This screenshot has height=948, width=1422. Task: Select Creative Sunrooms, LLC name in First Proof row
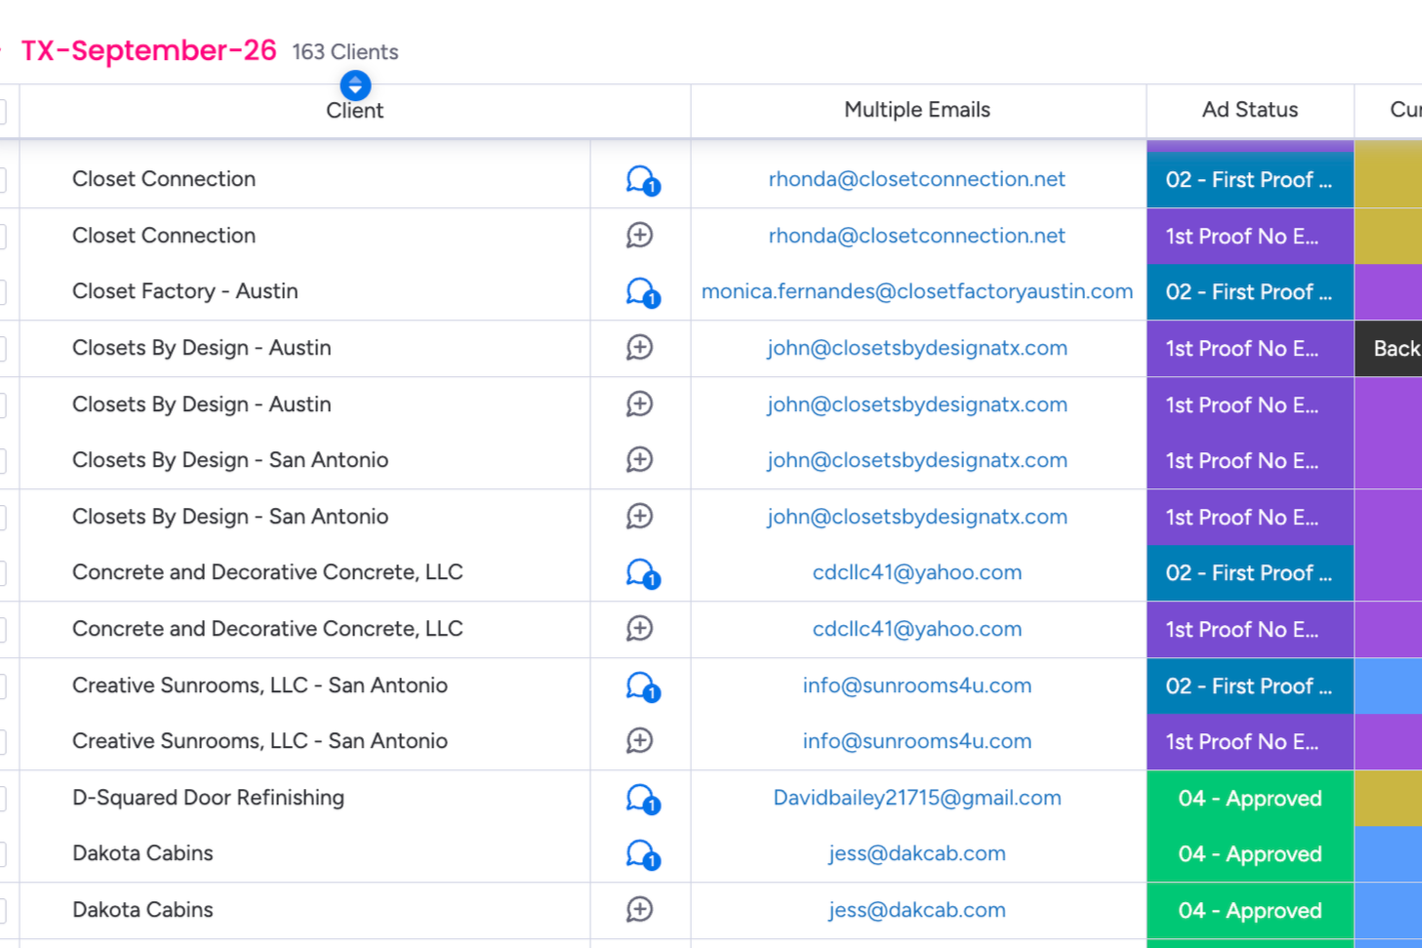(x=260, y=685)
